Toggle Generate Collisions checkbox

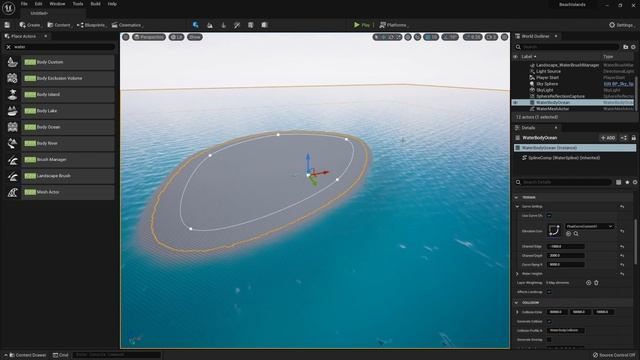[x=549, y=321]
